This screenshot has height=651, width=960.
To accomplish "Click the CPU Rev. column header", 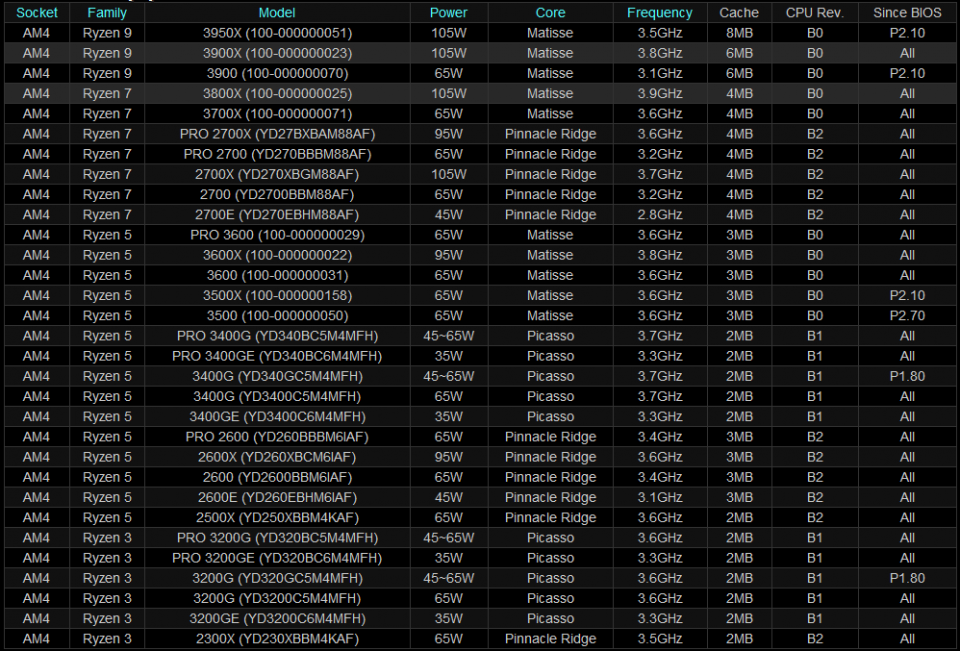I will coord(814,13).
